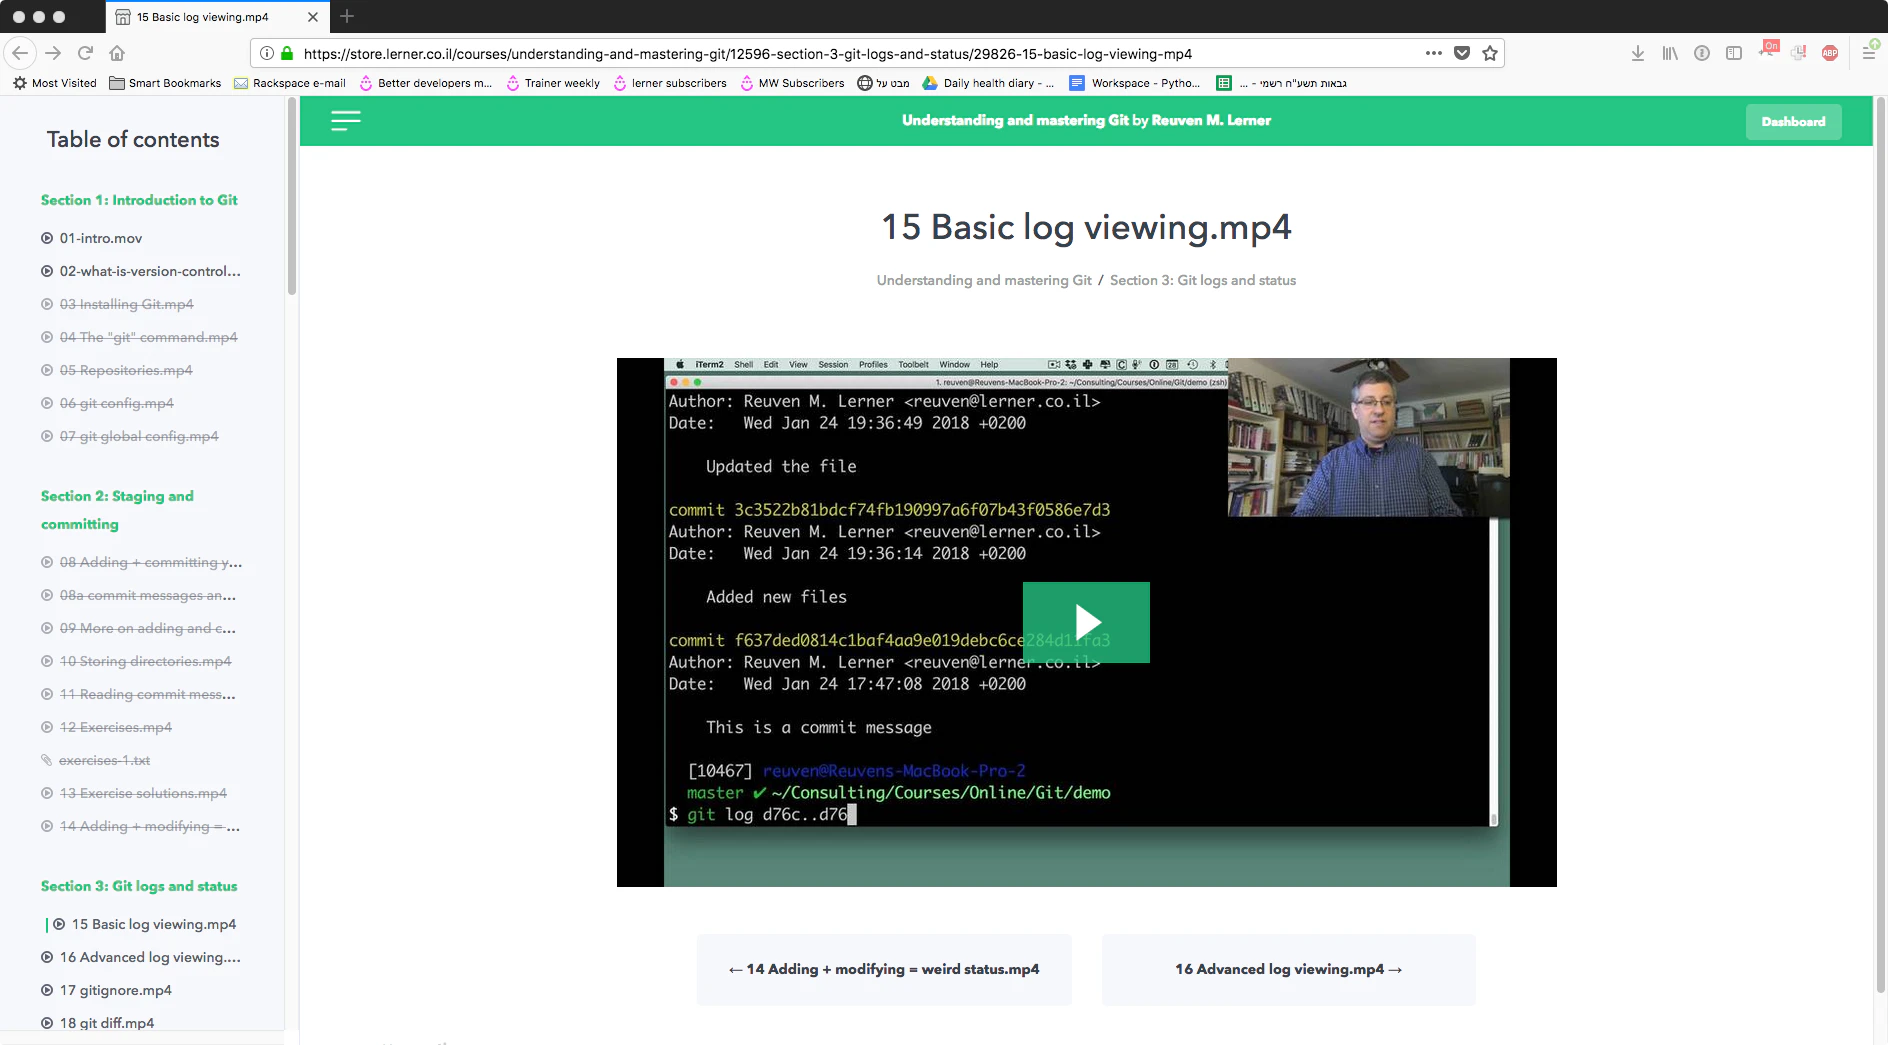The height and width of the screenshot is (1045, 1888).
Task: Open the Library icon in toolbar
Action: (x=1670, y=53)
